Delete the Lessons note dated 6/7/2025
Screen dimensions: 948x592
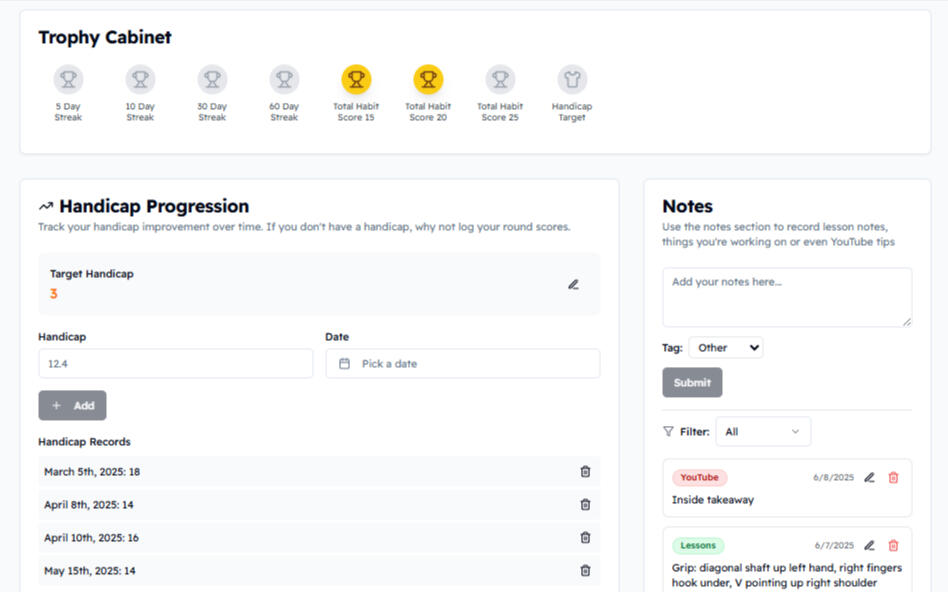click(x=893, y=546)
